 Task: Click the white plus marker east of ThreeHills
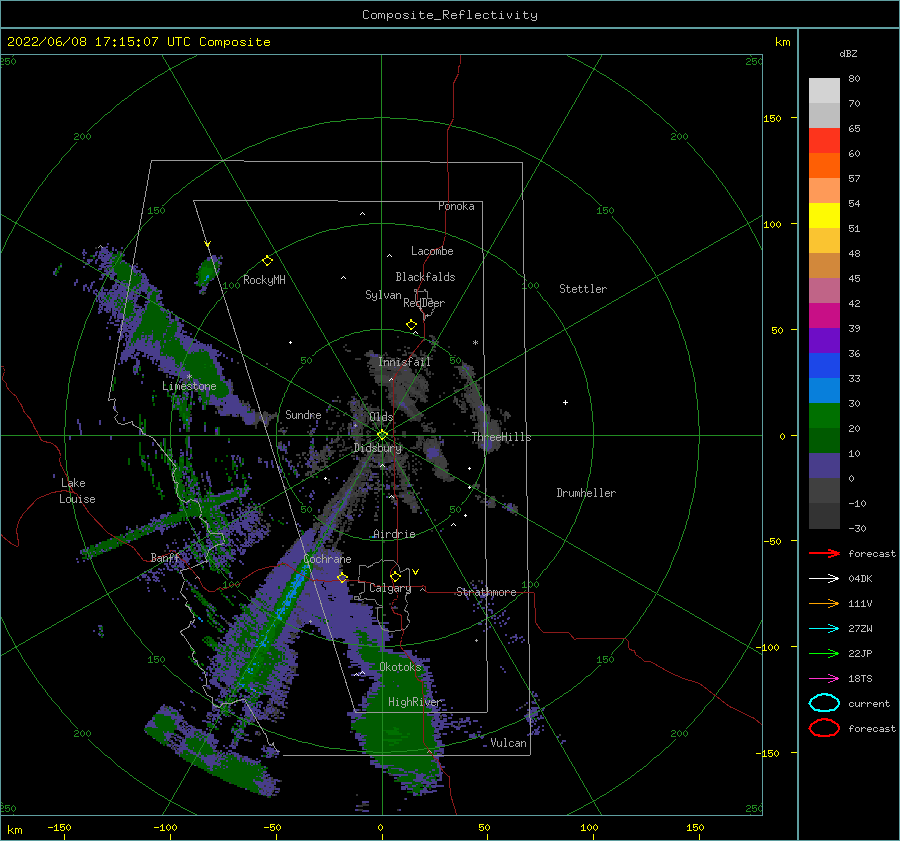[565, 402]
